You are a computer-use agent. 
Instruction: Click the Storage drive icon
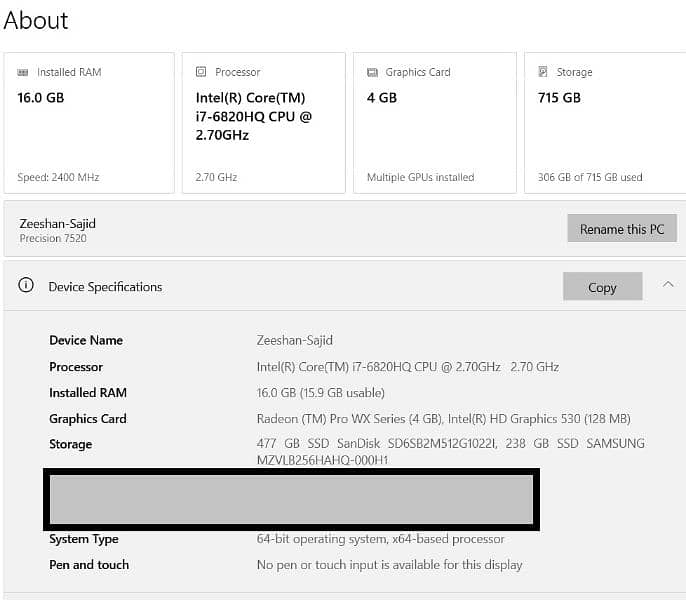click(542, 72)
